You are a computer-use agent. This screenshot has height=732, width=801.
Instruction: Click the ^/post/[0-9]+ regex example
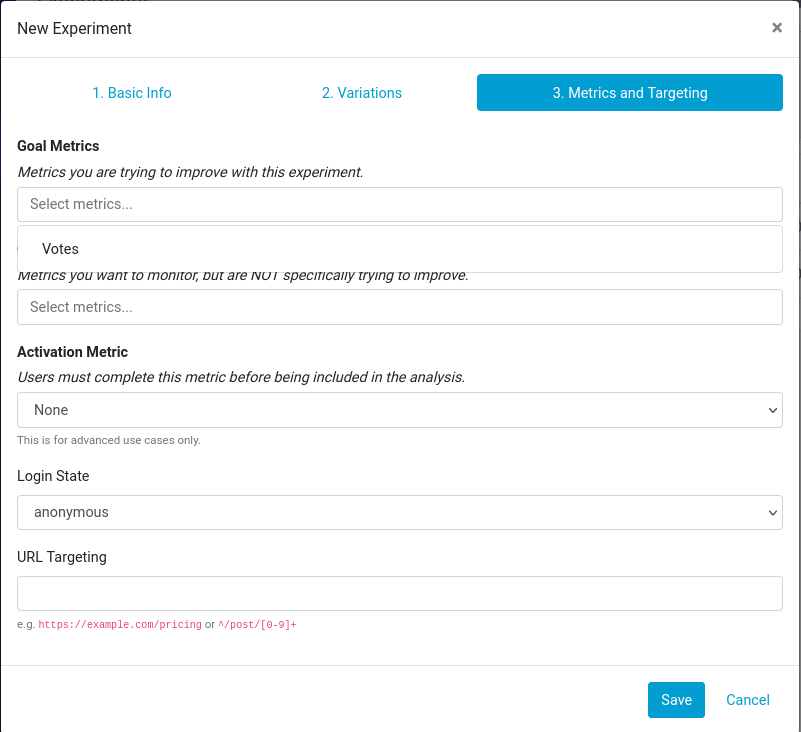[x=257, y=625]
